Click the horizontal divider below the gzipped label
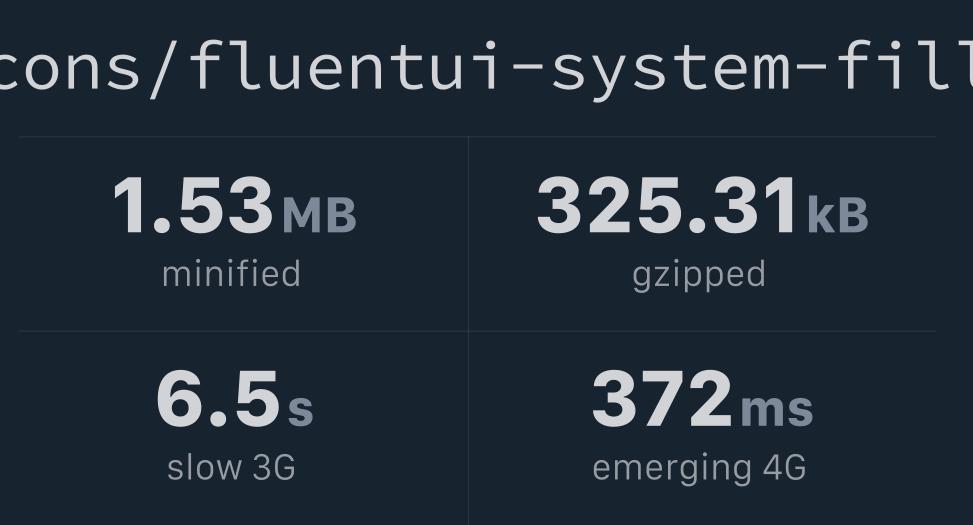 pyautogui.click(x=702, y=331)
